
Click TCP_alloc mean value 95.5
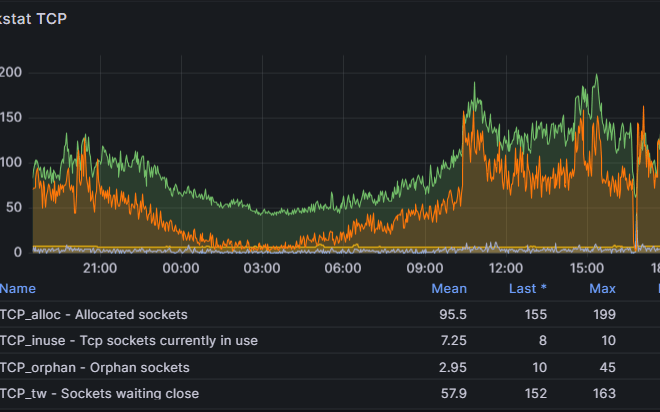(x=453, y=315)
